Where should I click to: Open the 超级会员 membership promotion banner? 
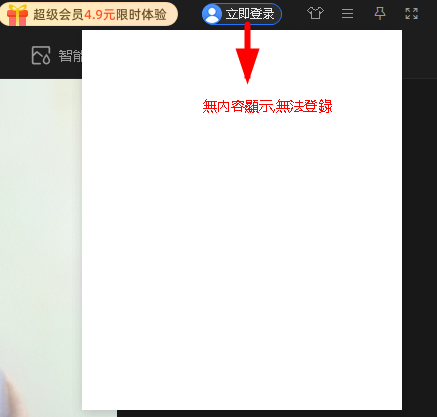[x=89, y=14]
